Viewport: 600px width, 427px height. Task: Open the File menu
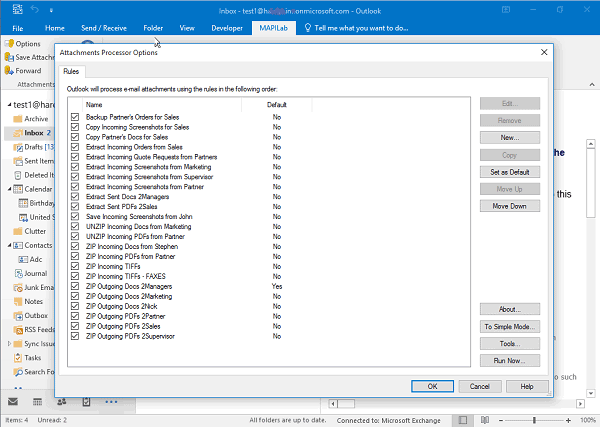[18, 28]
